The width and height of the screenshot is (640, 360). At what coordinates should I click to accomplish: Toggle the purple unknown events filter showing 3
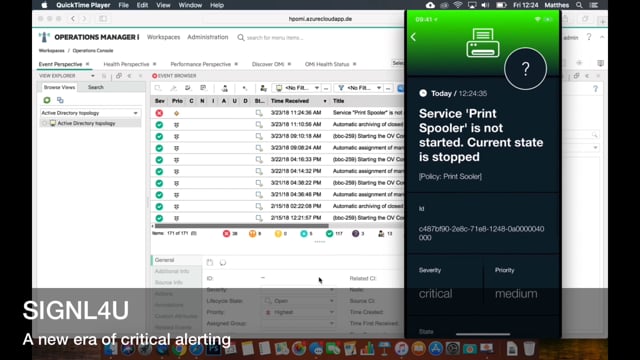click(x=358, y=233)
